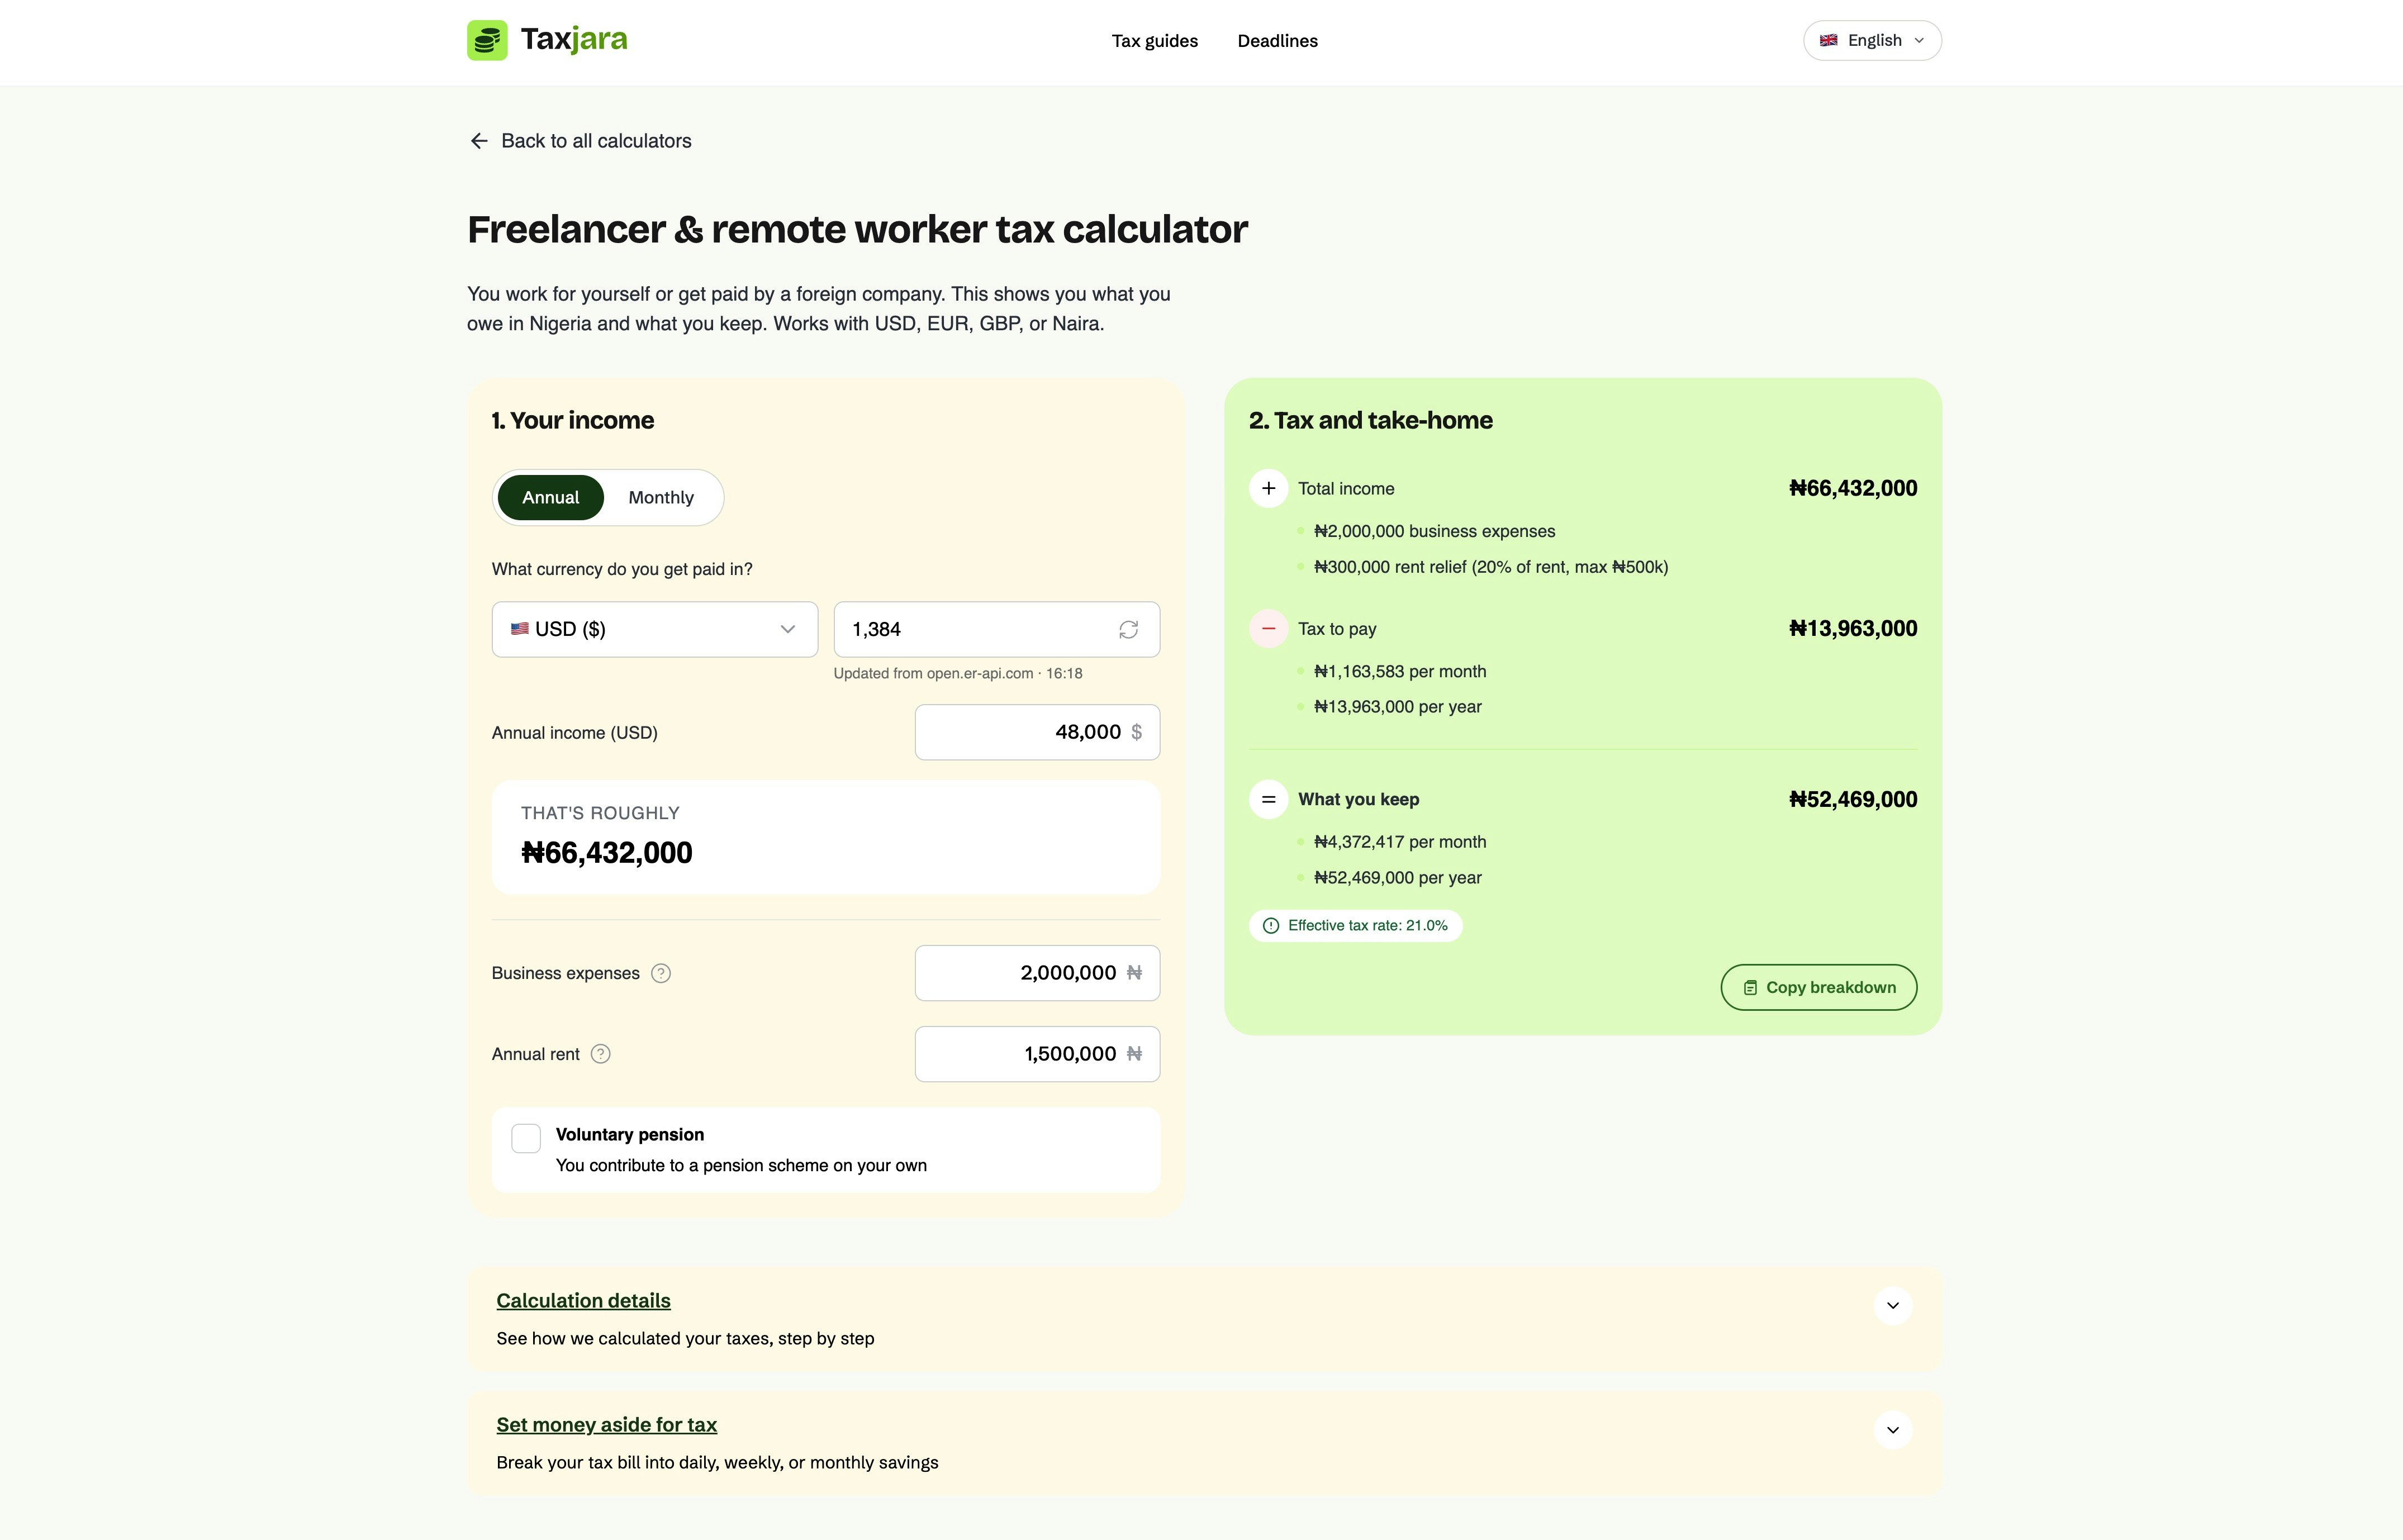The image size is (2403, 1540).
Task: Click the back arrow beside all calculators
Action: point(478,140)
